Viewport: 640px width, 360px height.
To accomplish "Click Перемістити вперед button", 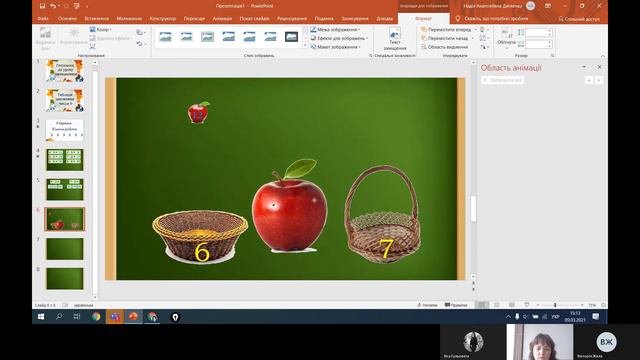I will (446, 30).
